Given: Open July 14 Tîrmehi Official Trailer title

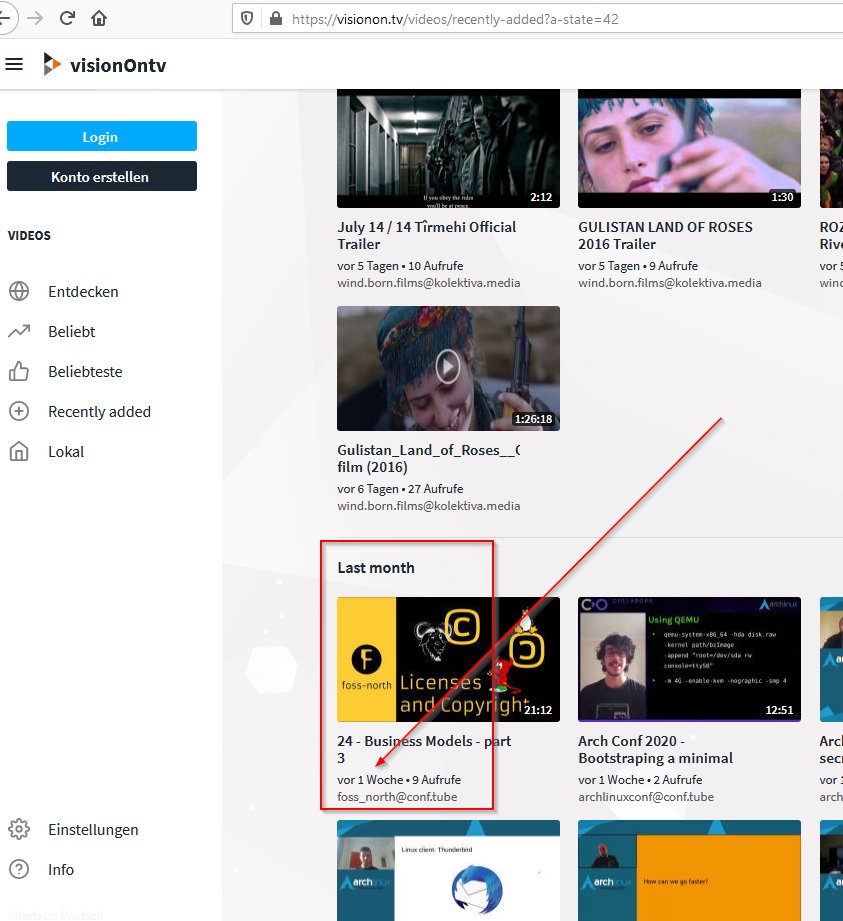Looking at the screenshot, I should pyautogui.click(x=426, y=236).
